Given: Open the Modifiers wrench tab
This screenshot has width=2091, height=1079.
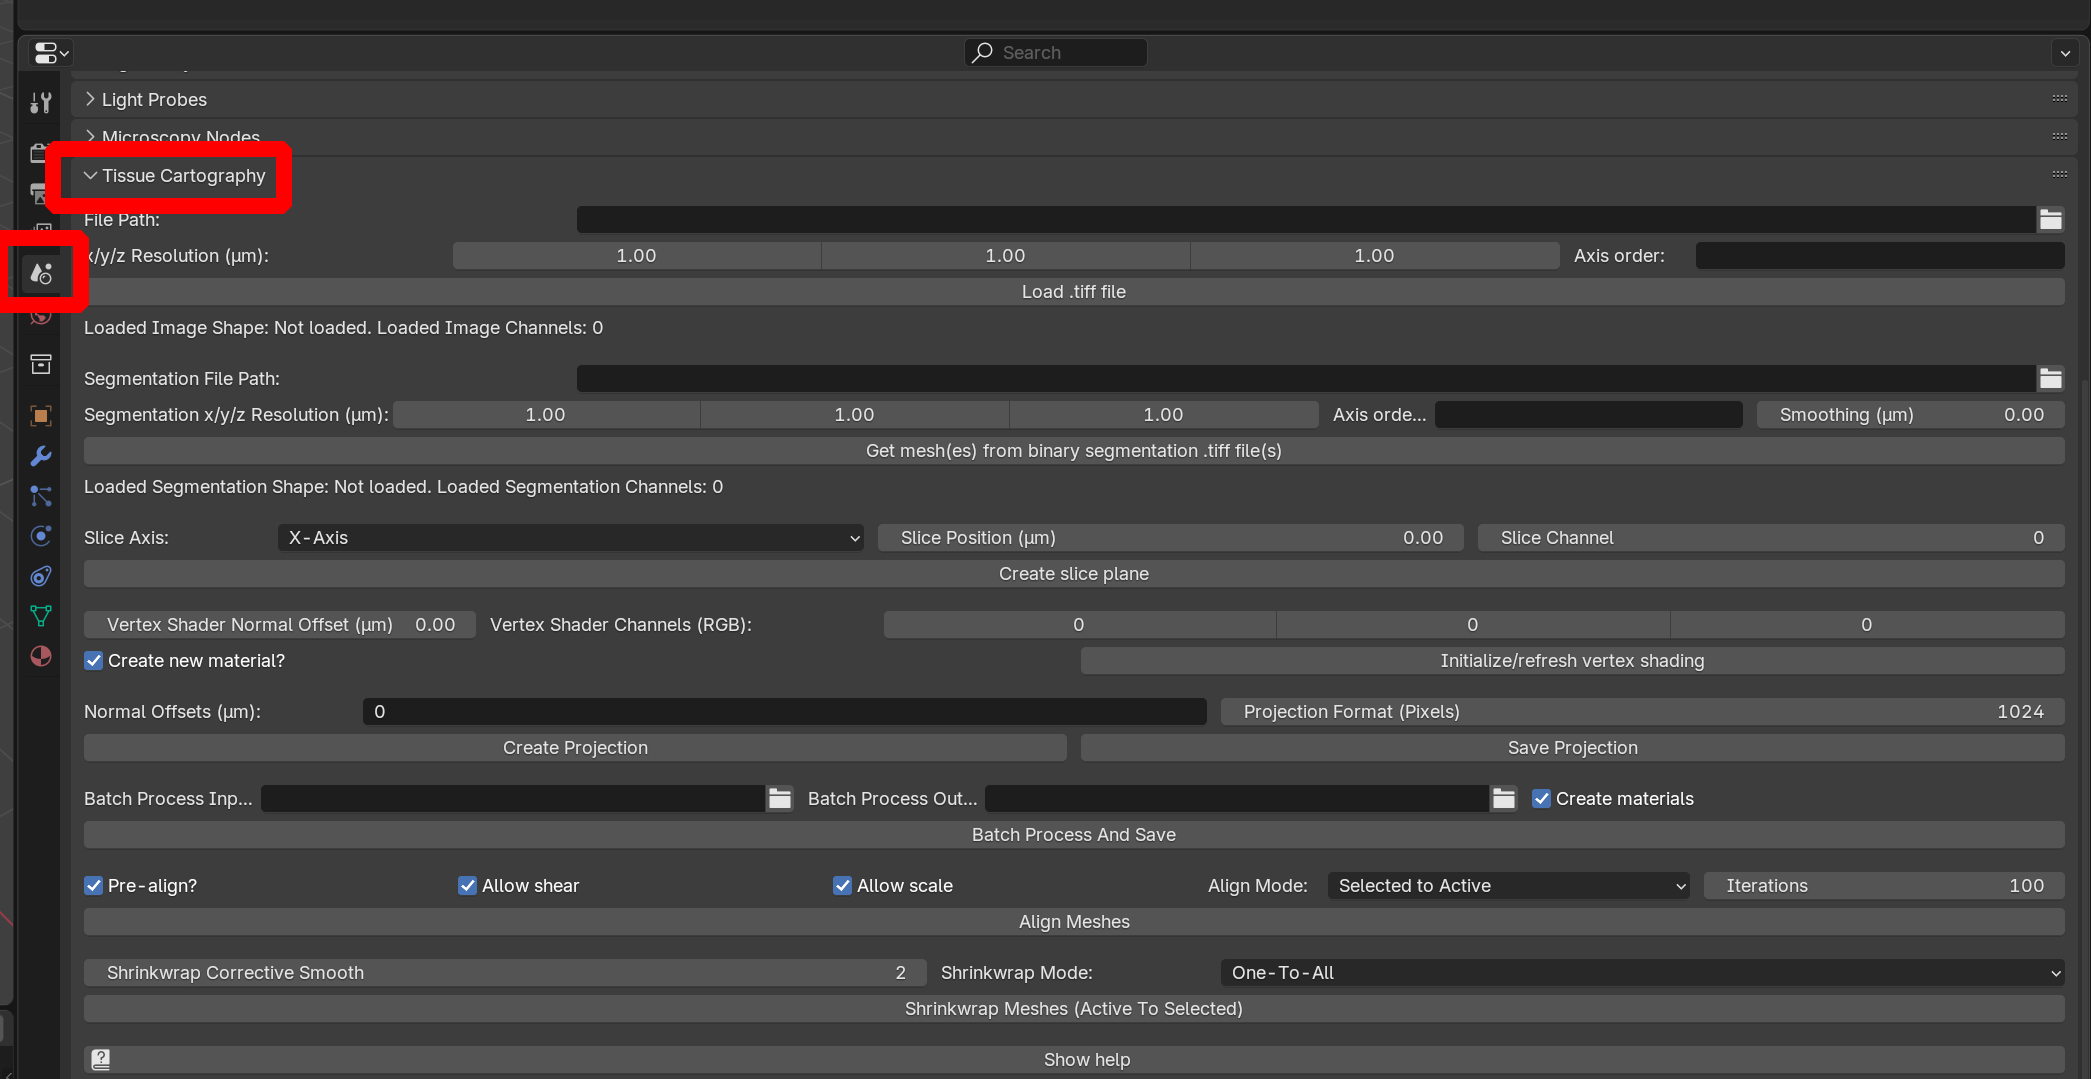Looking at the screenshot, I should 41,456.
